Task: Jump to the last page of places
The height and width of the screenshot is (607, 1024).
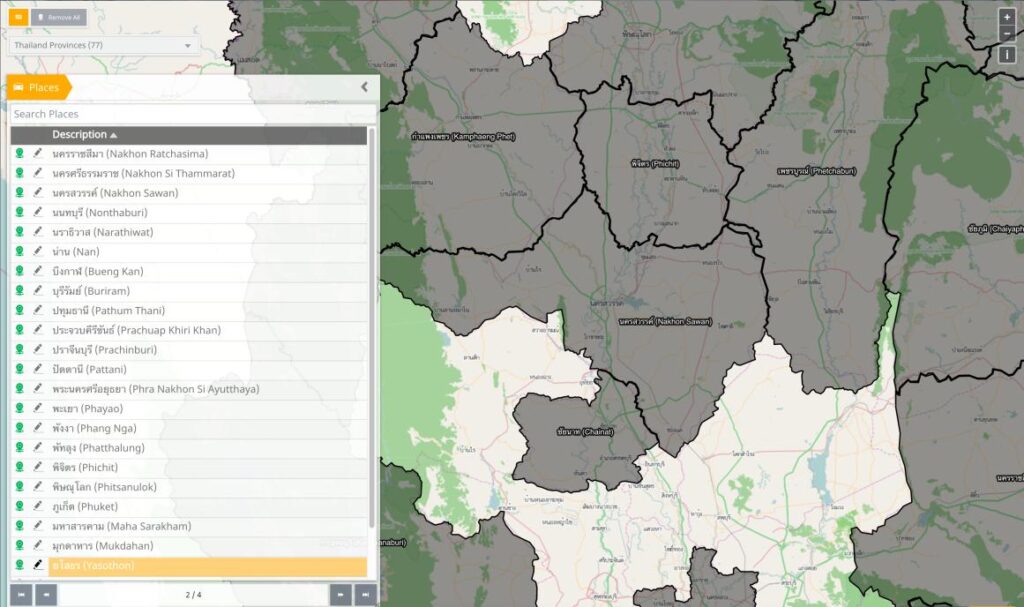Action: point(366,595)
